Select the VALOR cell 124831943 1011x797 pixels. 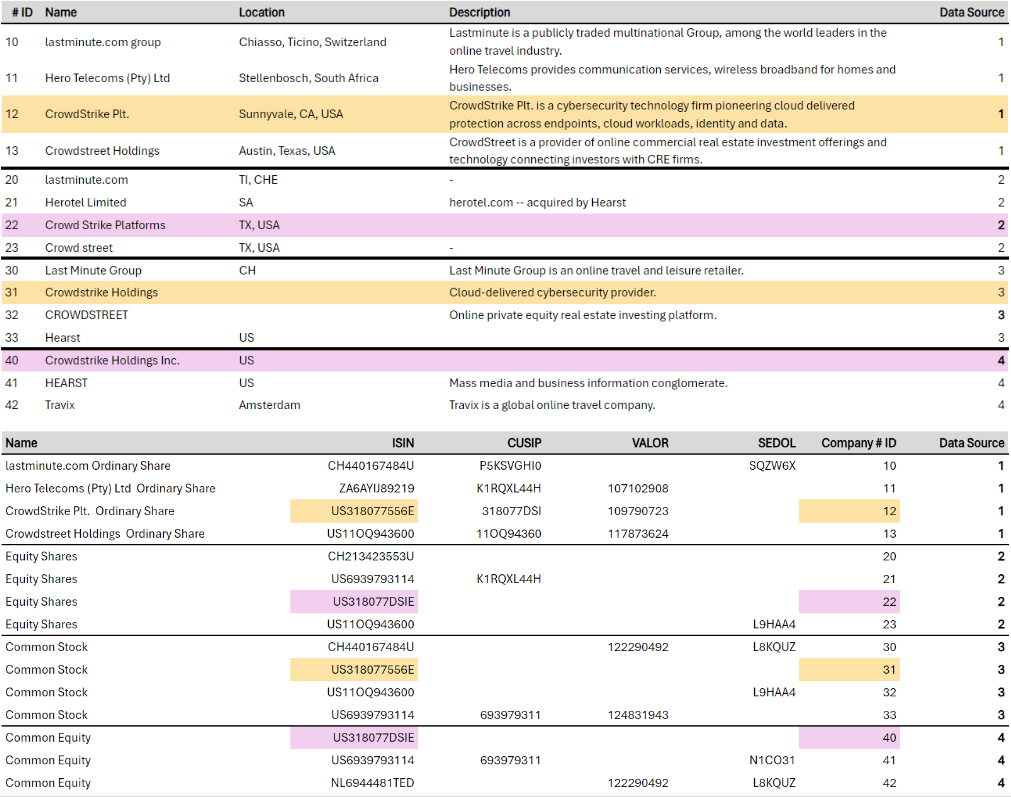638,715
